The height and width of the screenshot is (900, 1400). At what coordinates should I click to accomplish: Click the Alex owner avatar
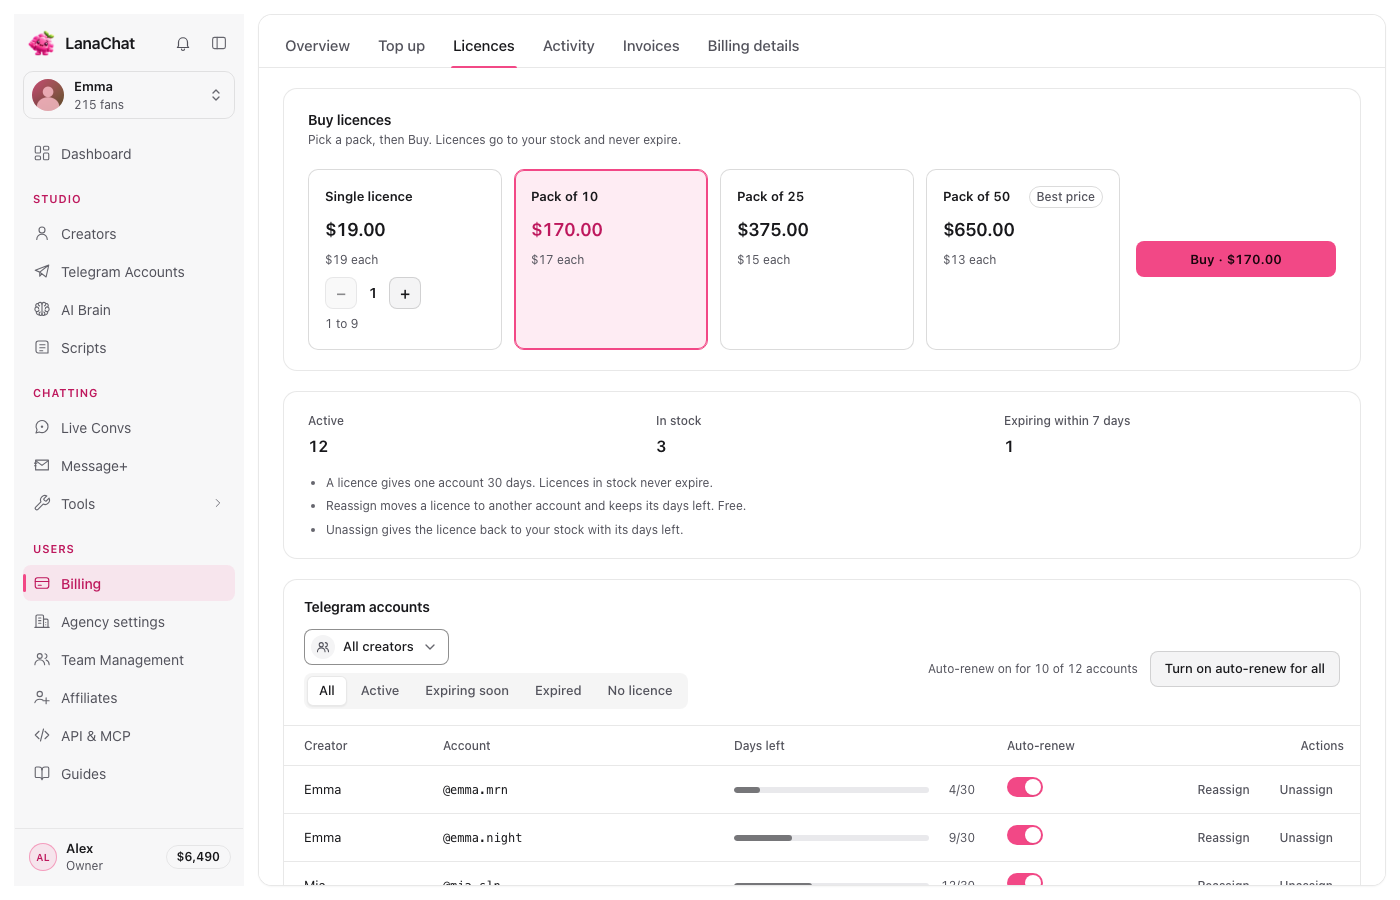pos(43,857)
